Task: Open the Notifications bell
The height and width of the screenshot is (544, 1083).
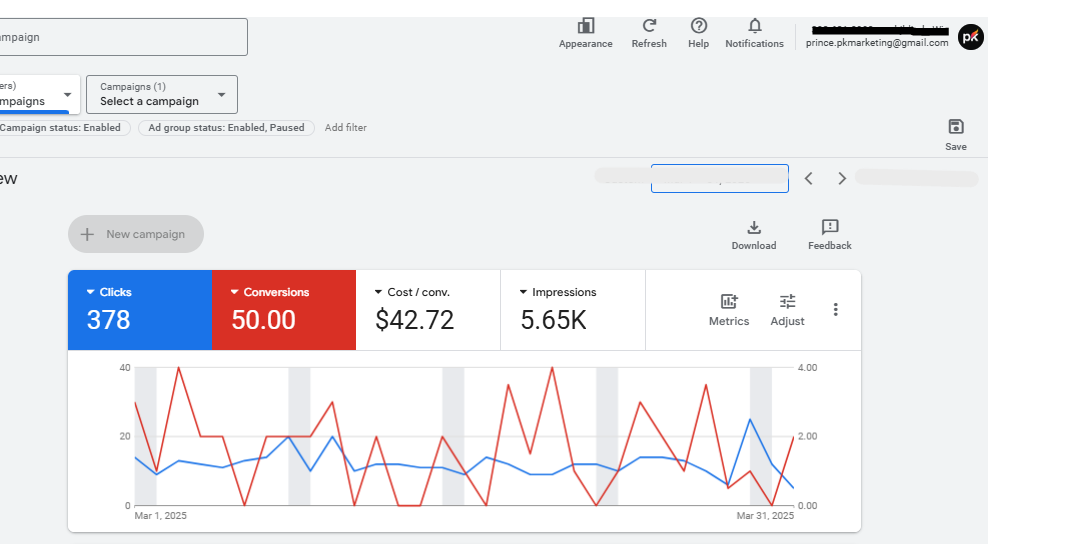Action: pos(754,26)
